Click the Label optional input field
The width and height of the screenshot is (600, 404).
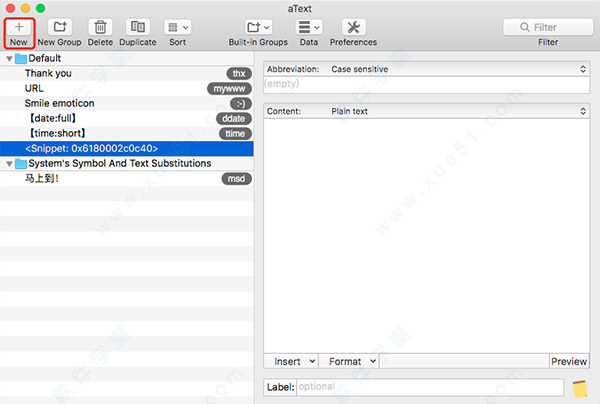430,387
